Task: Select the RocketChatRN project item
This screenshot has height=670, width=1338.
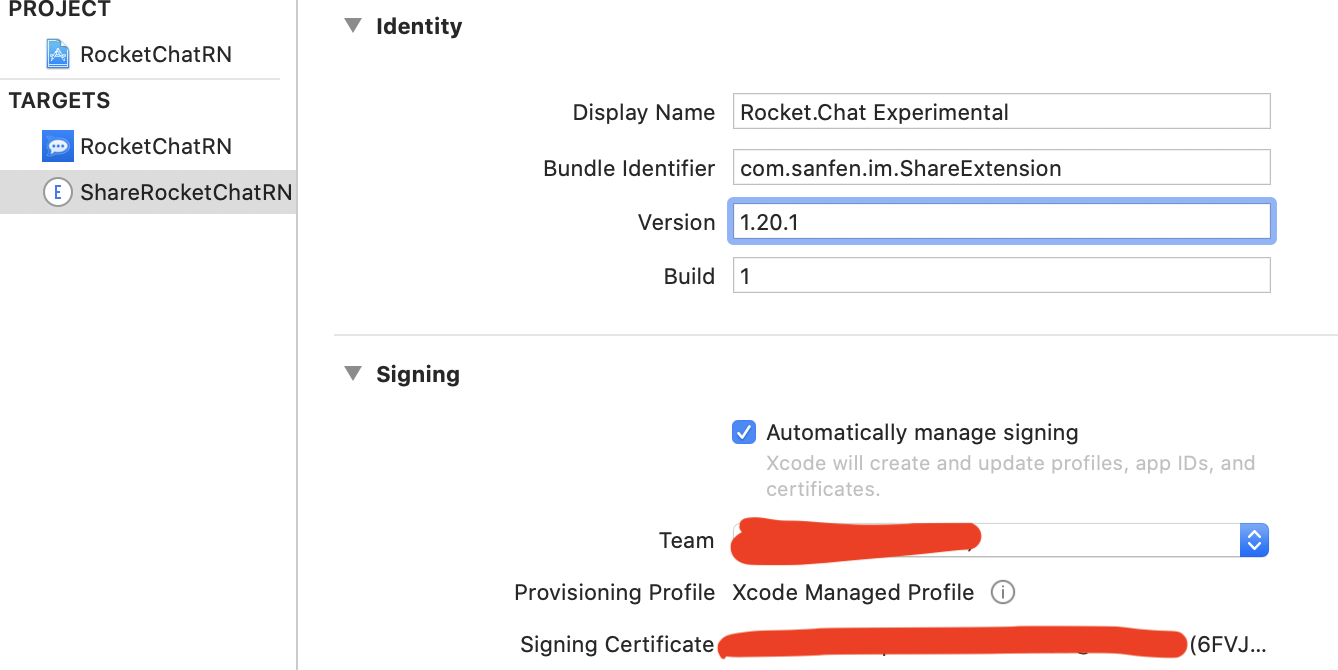Action: click(x=148, y=54)
